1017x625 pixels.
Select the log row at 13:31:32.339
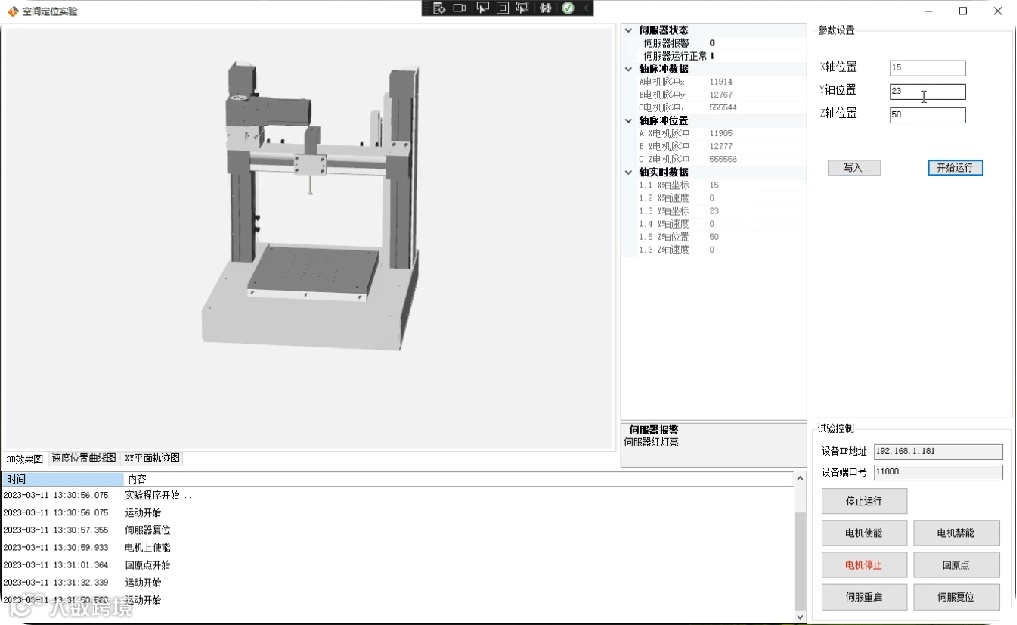(x=397, y=583)
